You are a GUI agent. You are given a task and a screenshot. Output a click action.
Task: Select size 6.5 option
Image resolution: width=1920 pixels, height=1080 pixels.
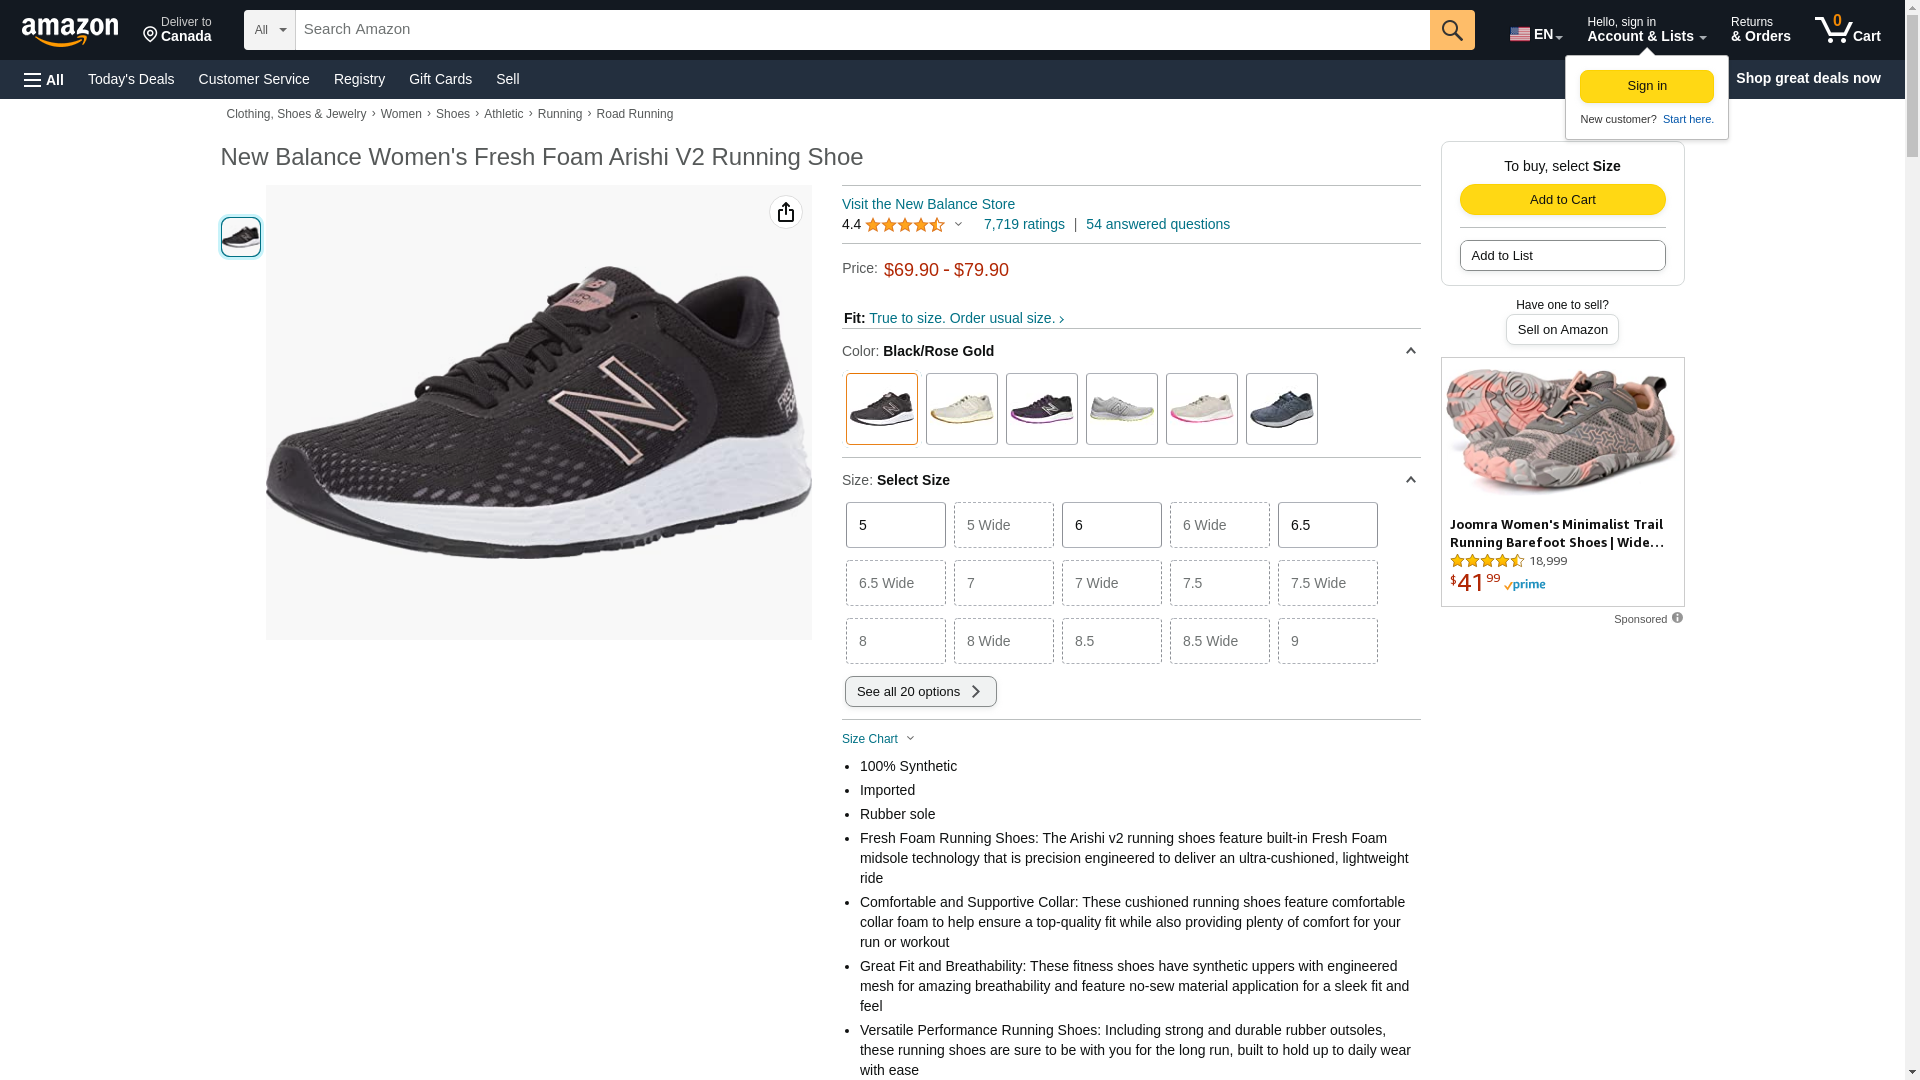[1327, 525]
